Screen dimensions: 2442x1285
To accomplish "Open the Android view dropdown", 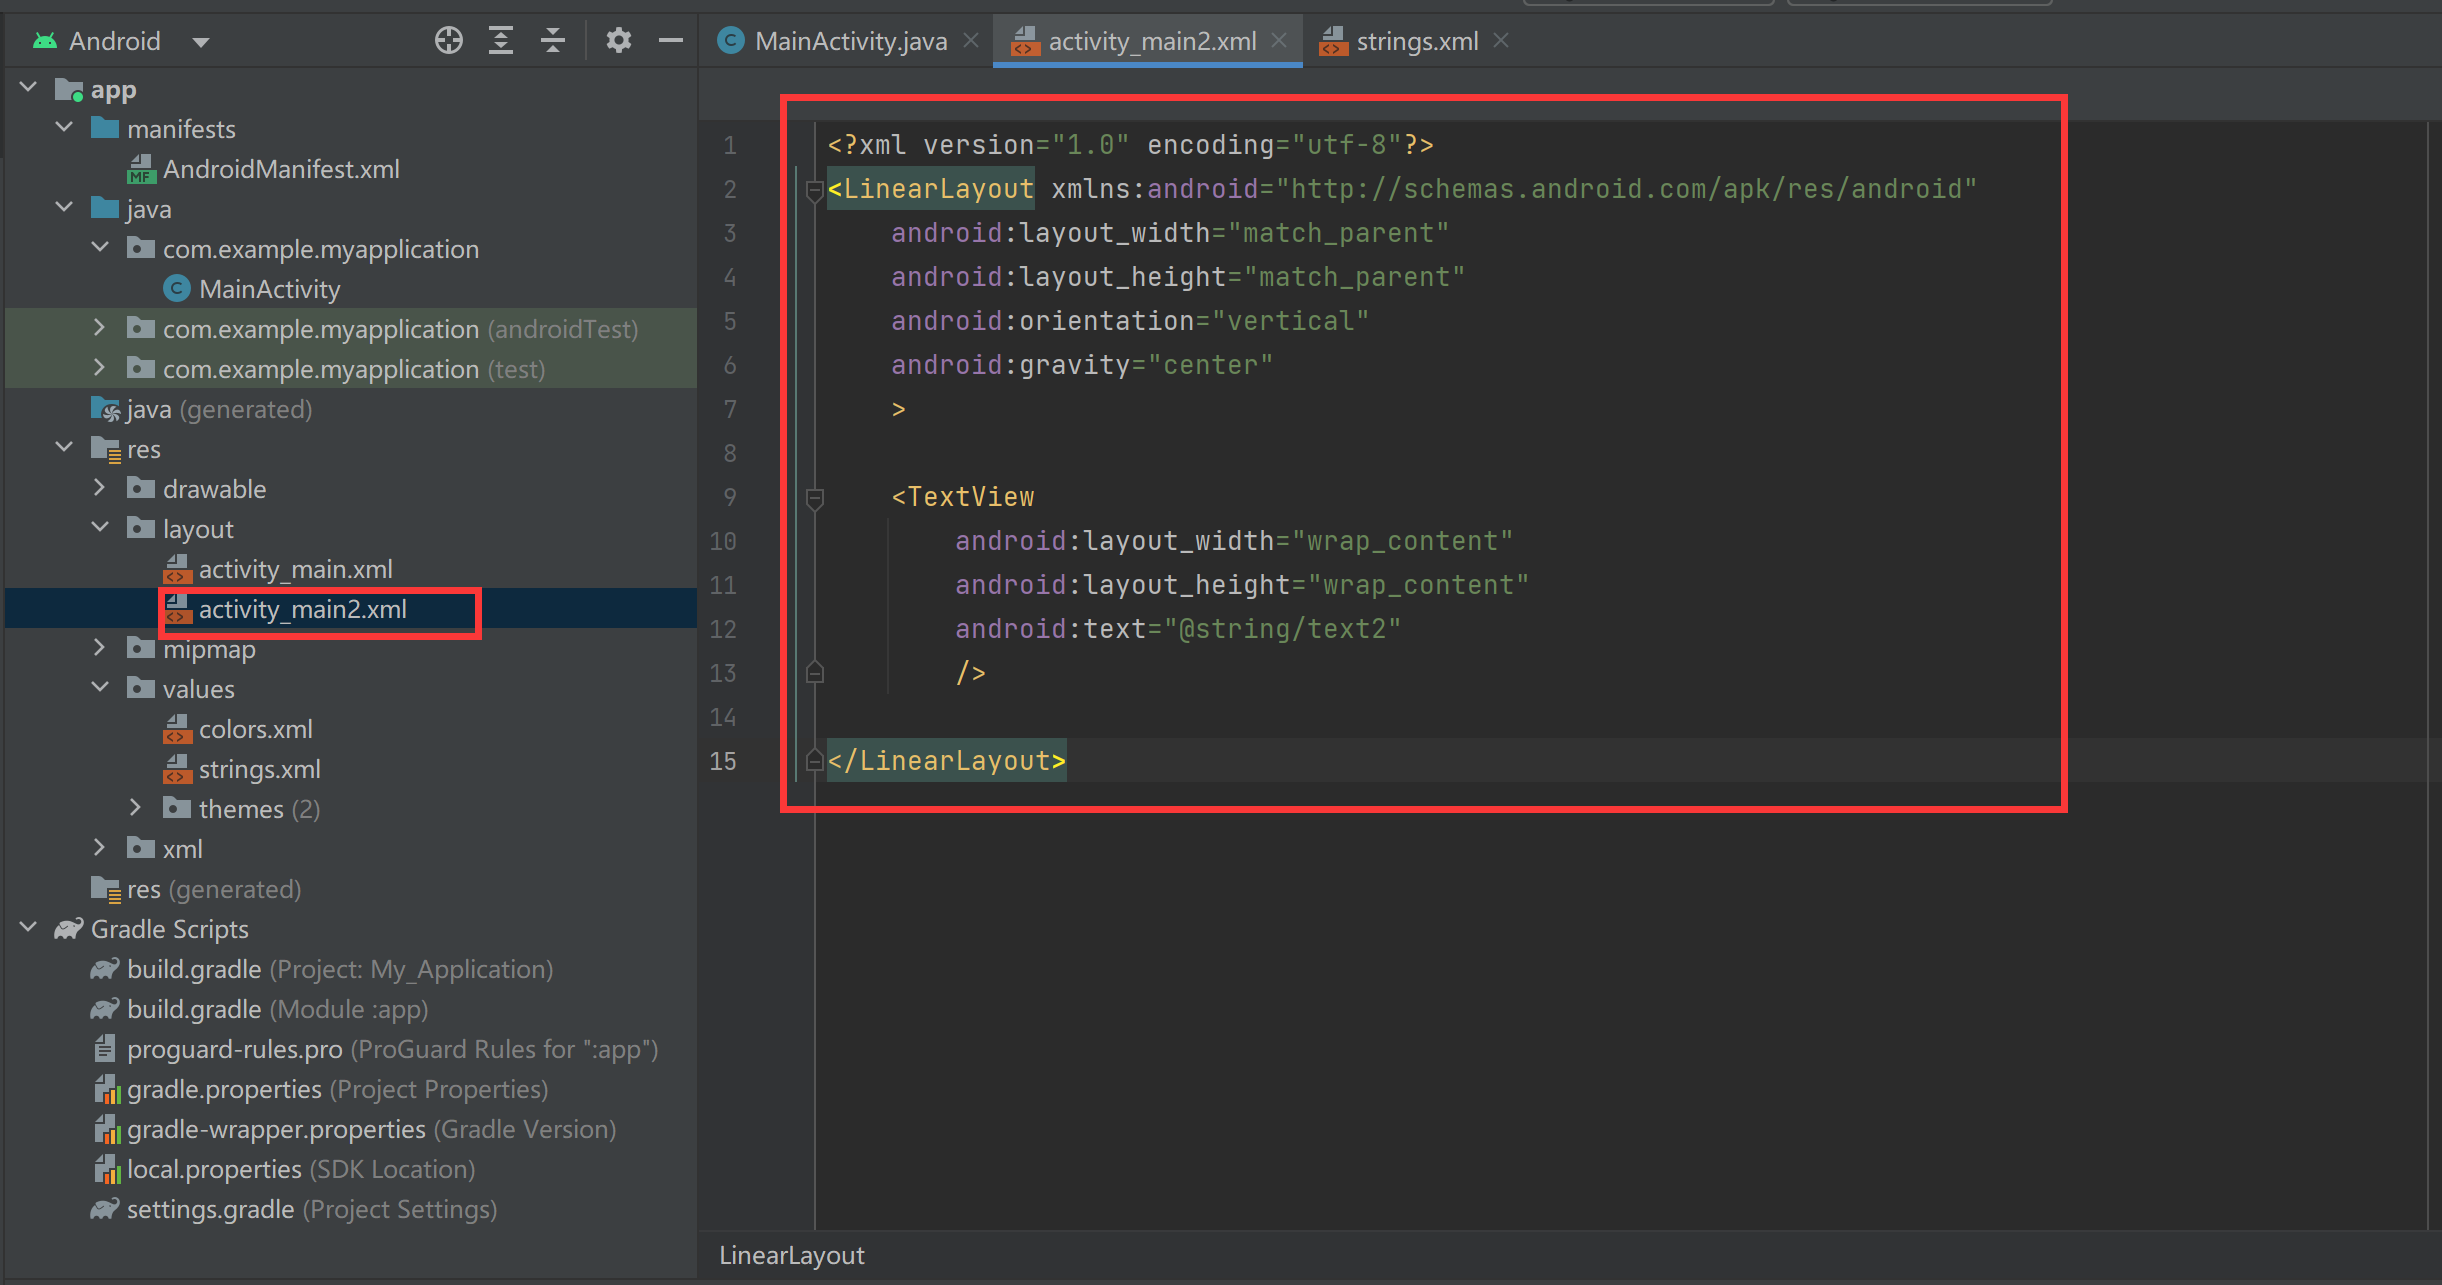I will tap(201, 42).
